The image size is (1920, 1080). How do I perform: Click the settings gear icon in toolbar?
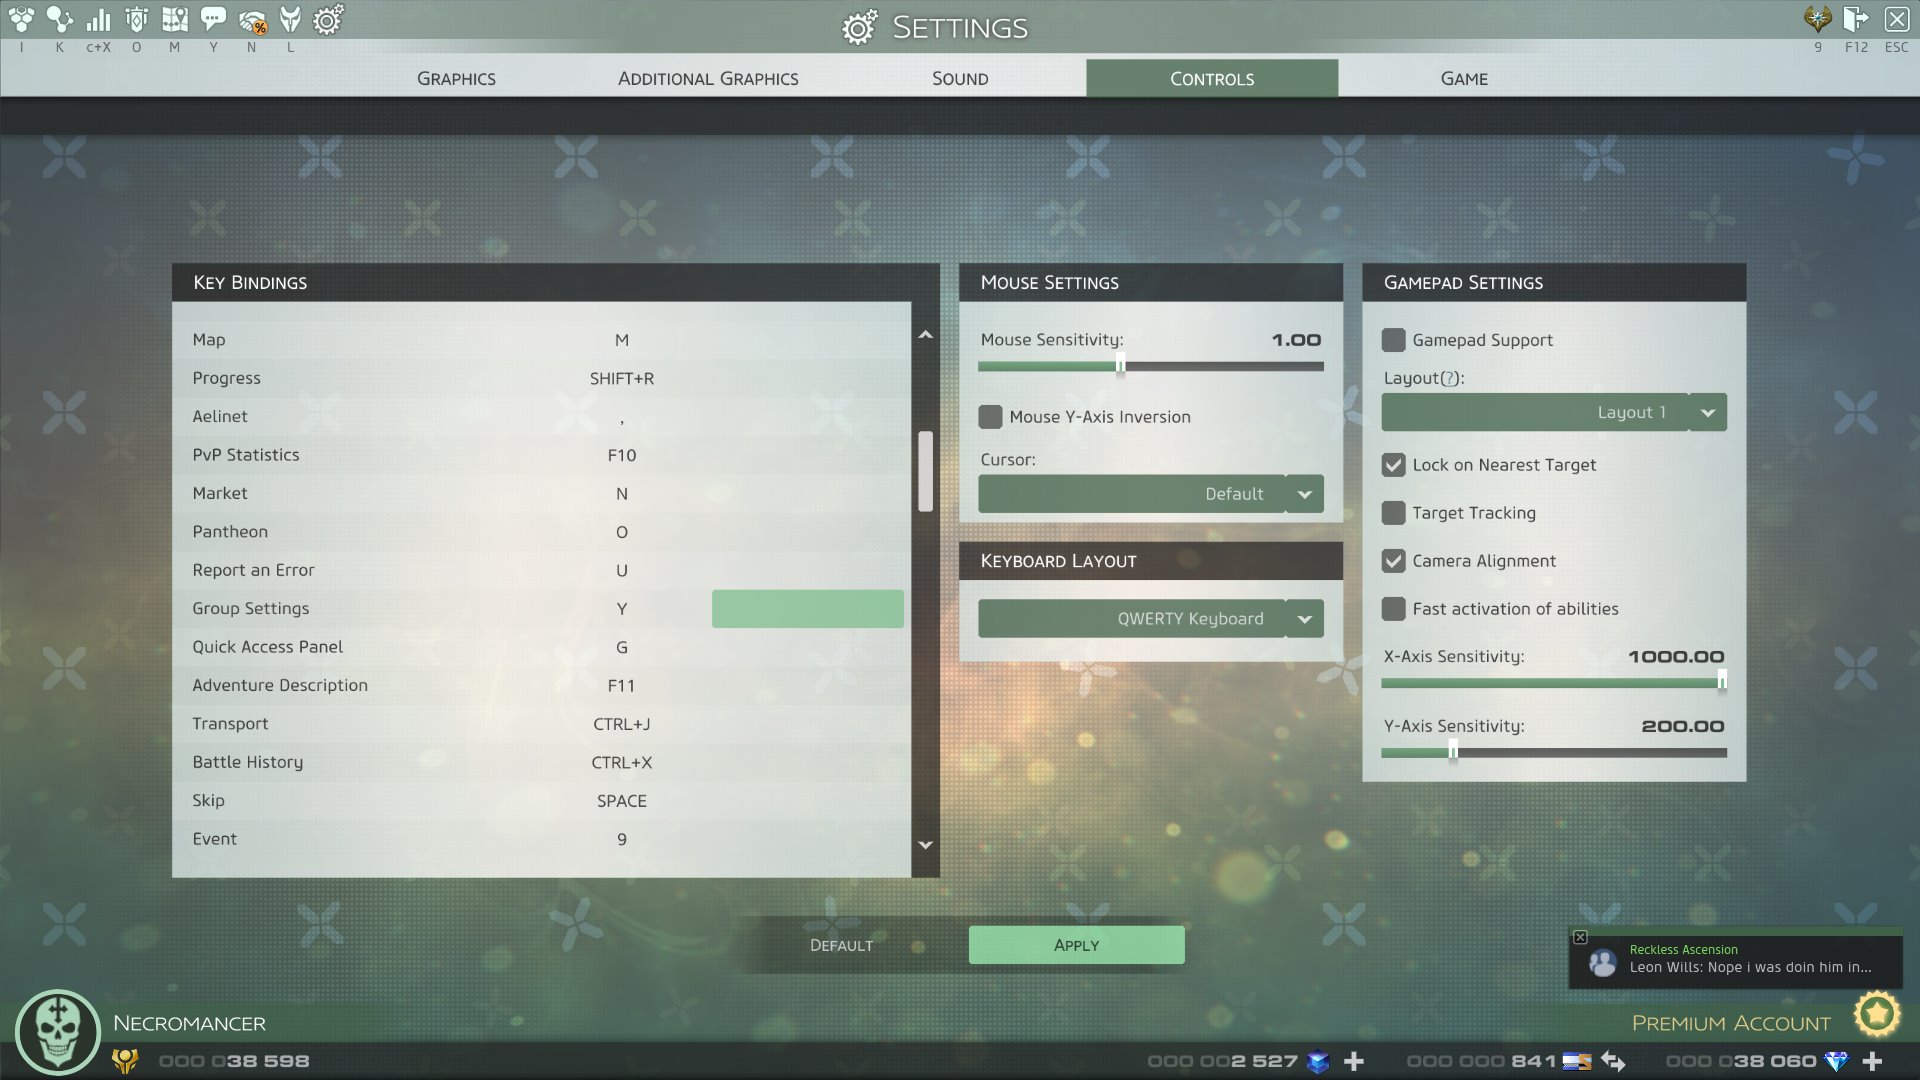(328, 19)
